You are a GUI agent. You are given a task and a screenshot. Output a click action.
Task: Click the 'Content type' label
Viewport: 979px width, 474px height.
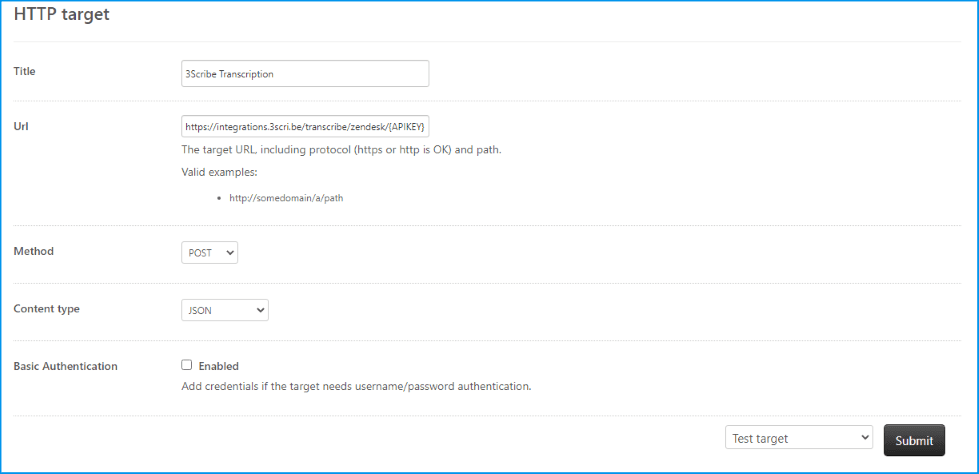(x=47, y=309)
